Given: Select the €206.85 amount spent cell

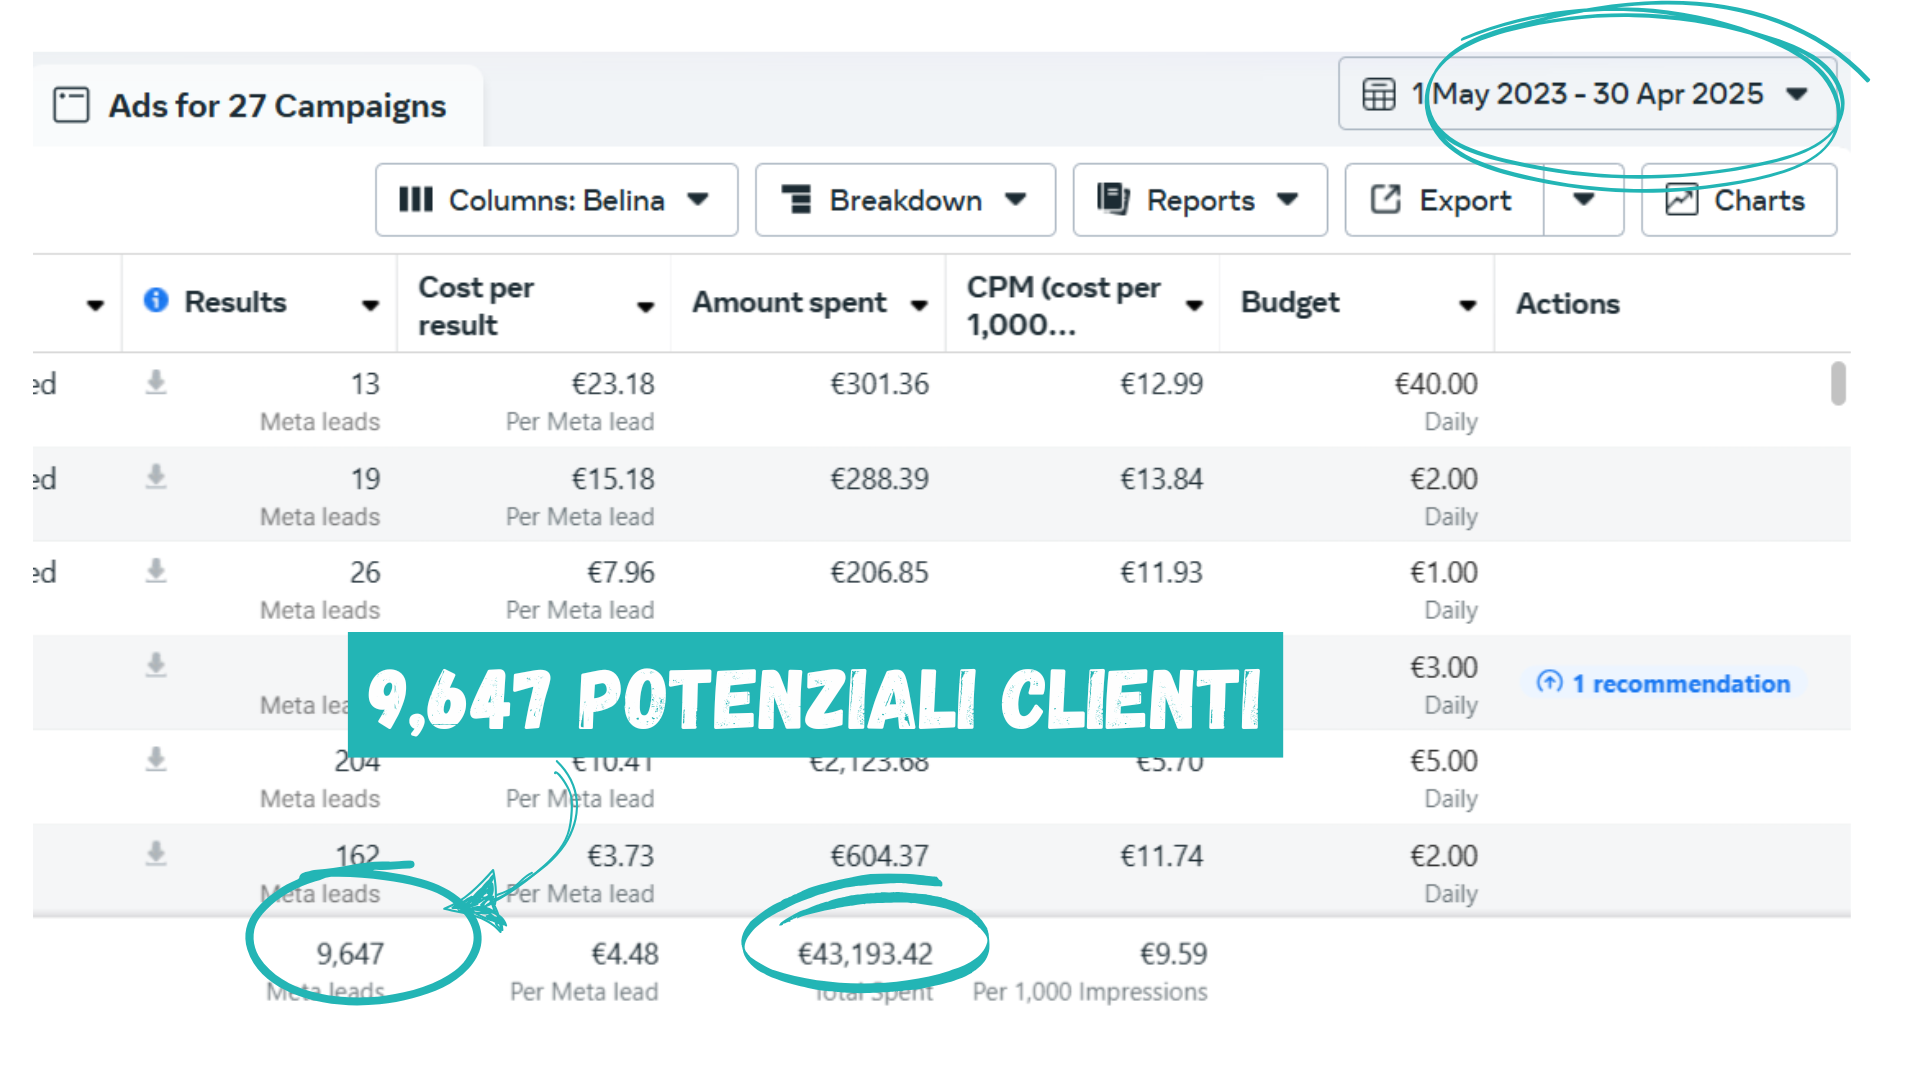Looking at the screenshot, I should point(879,573).
